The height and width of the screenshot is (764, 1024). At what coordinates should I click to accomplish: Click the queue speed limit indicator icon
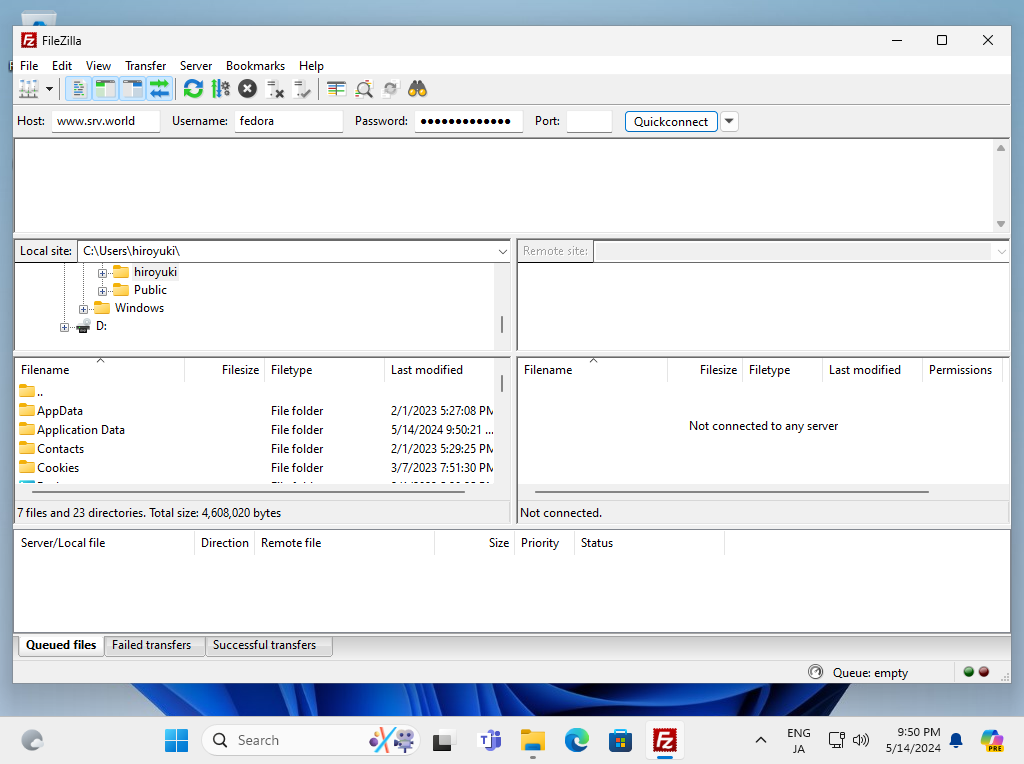coord(816,672)
